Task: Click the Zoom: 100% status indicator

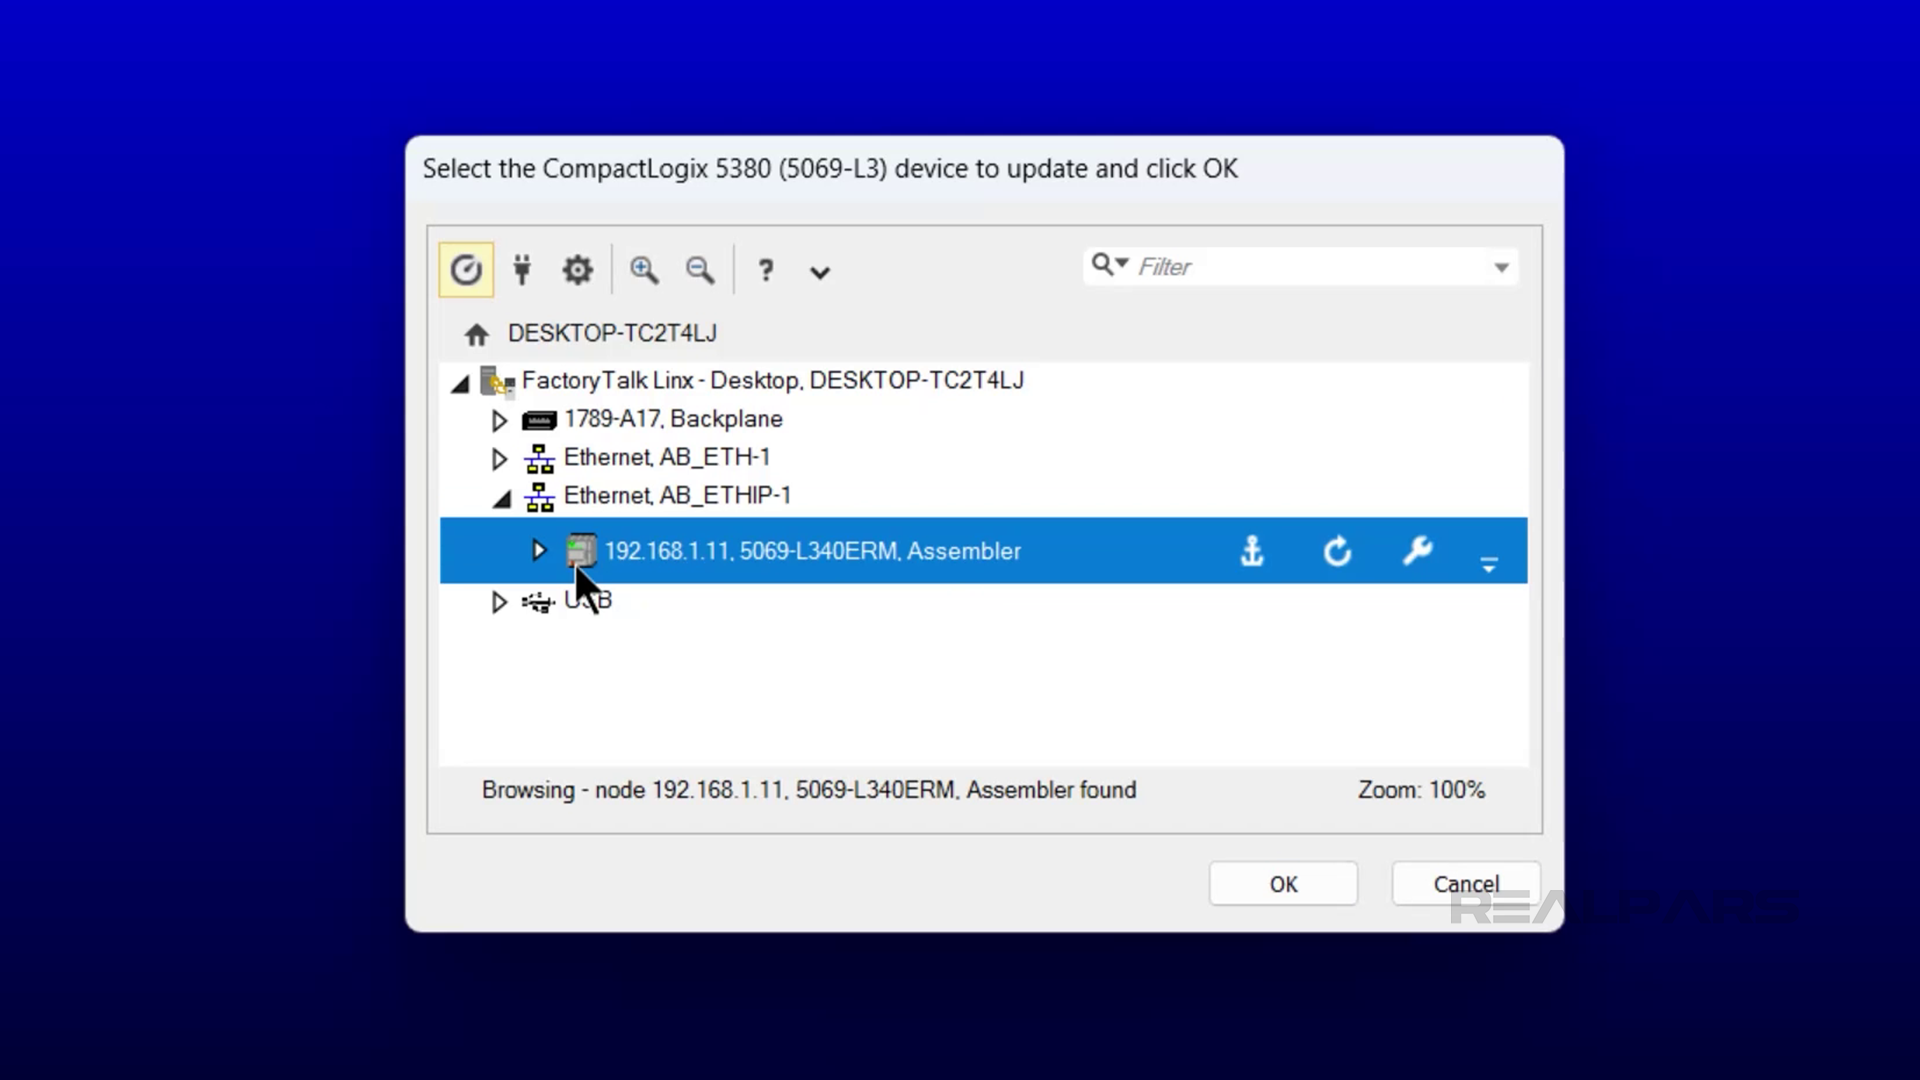Action: pos(1421,790)
